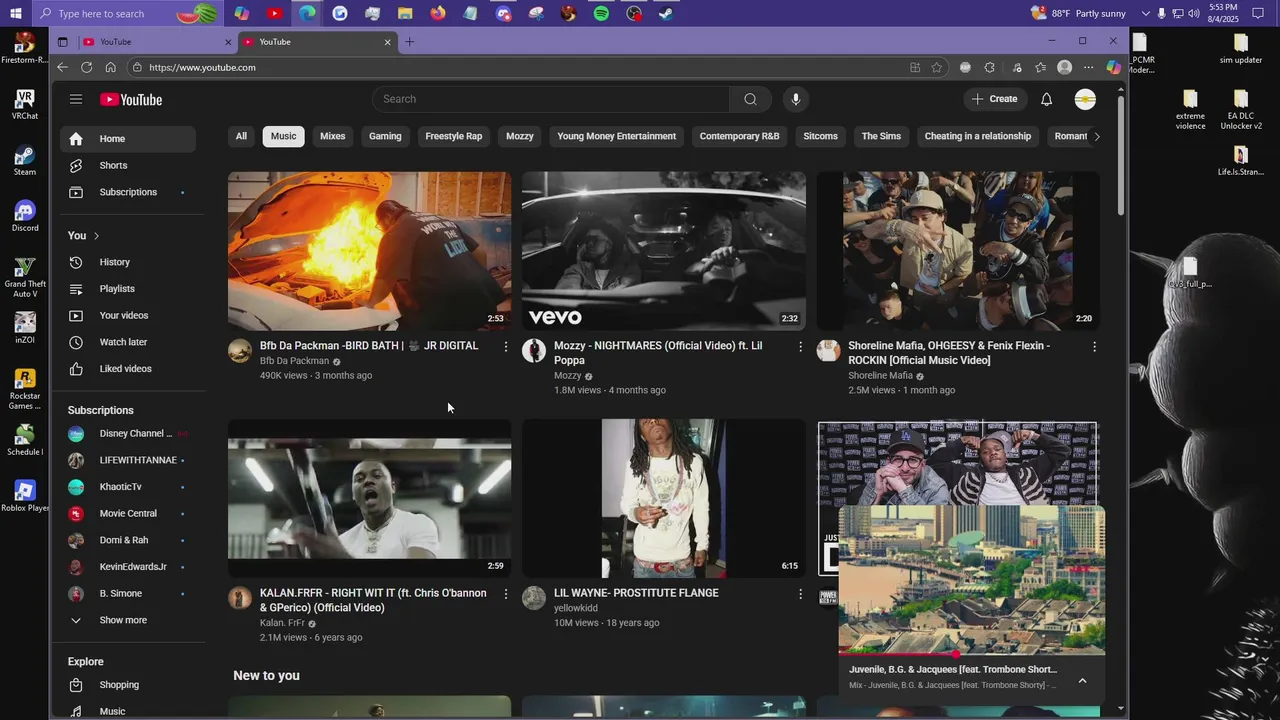Open Liked videos in the sidebar
Viewport: 1280px width, 720px height.
coord(128,369)
